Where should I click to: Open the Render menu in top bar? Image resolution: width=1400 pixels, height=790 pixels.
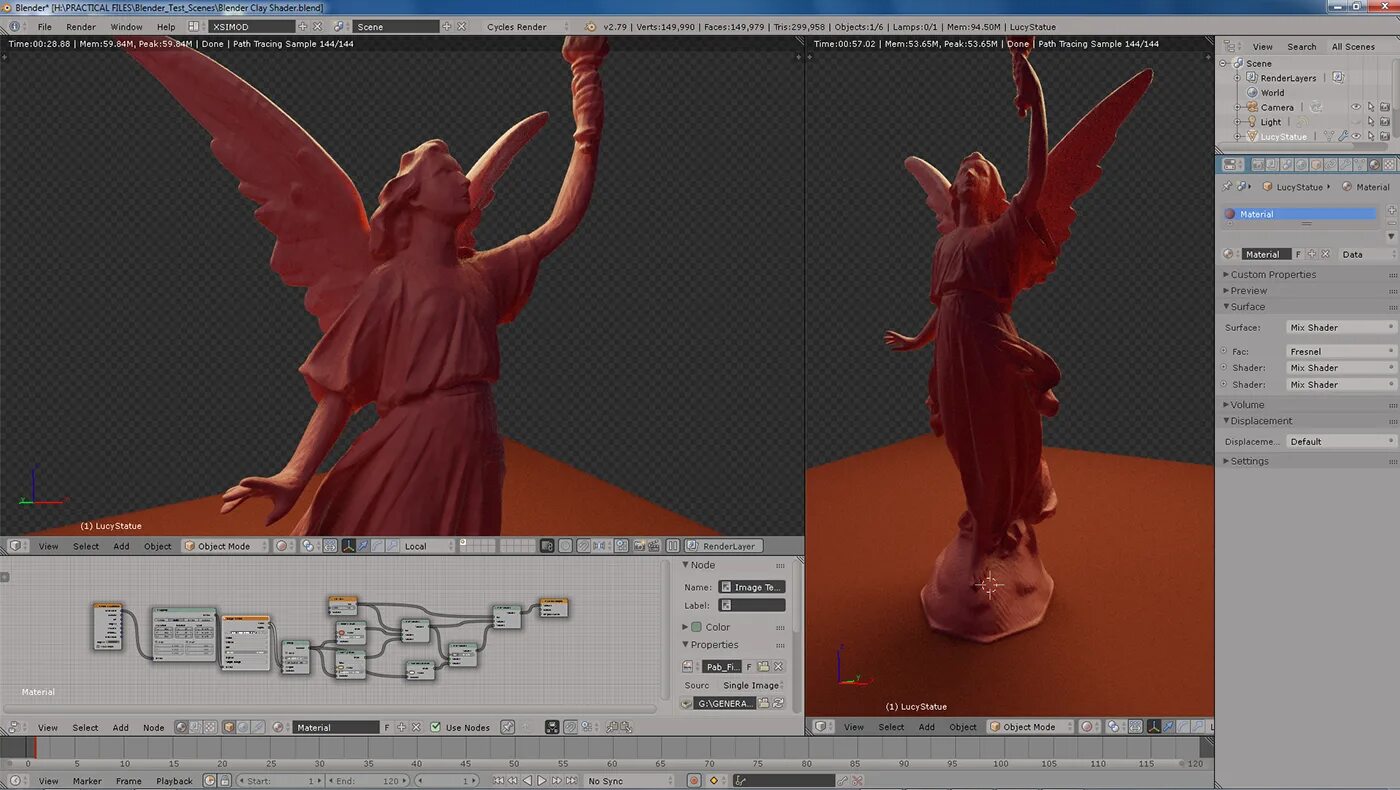[x=81, y=27]
